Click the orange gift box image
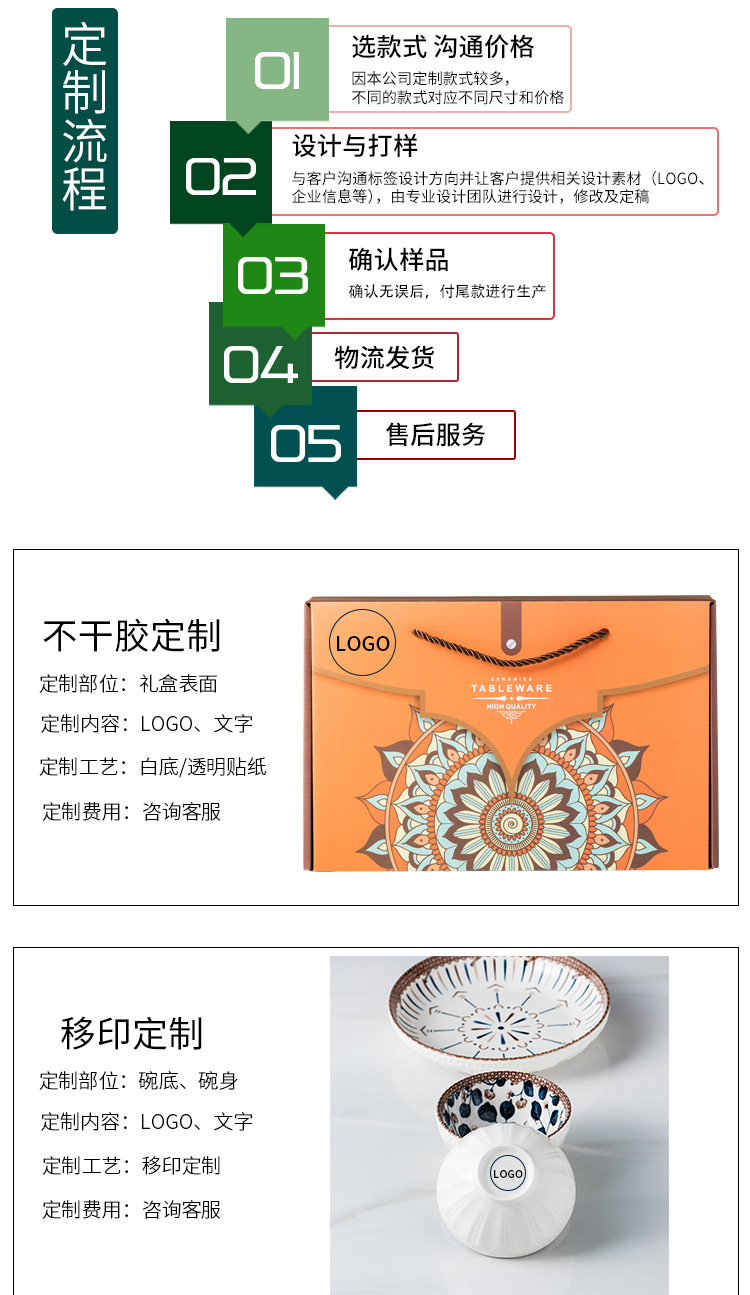Screen dimensions: 750x1295 [511, 733]
